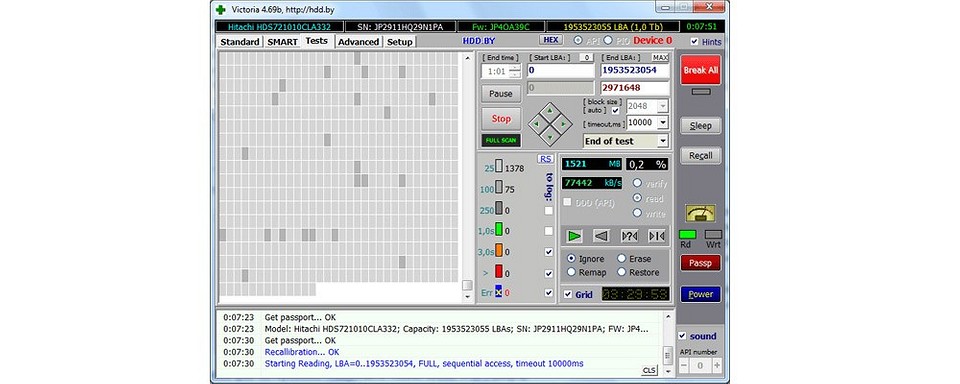Click the yellow gauge meter icon

pos(700,213)
